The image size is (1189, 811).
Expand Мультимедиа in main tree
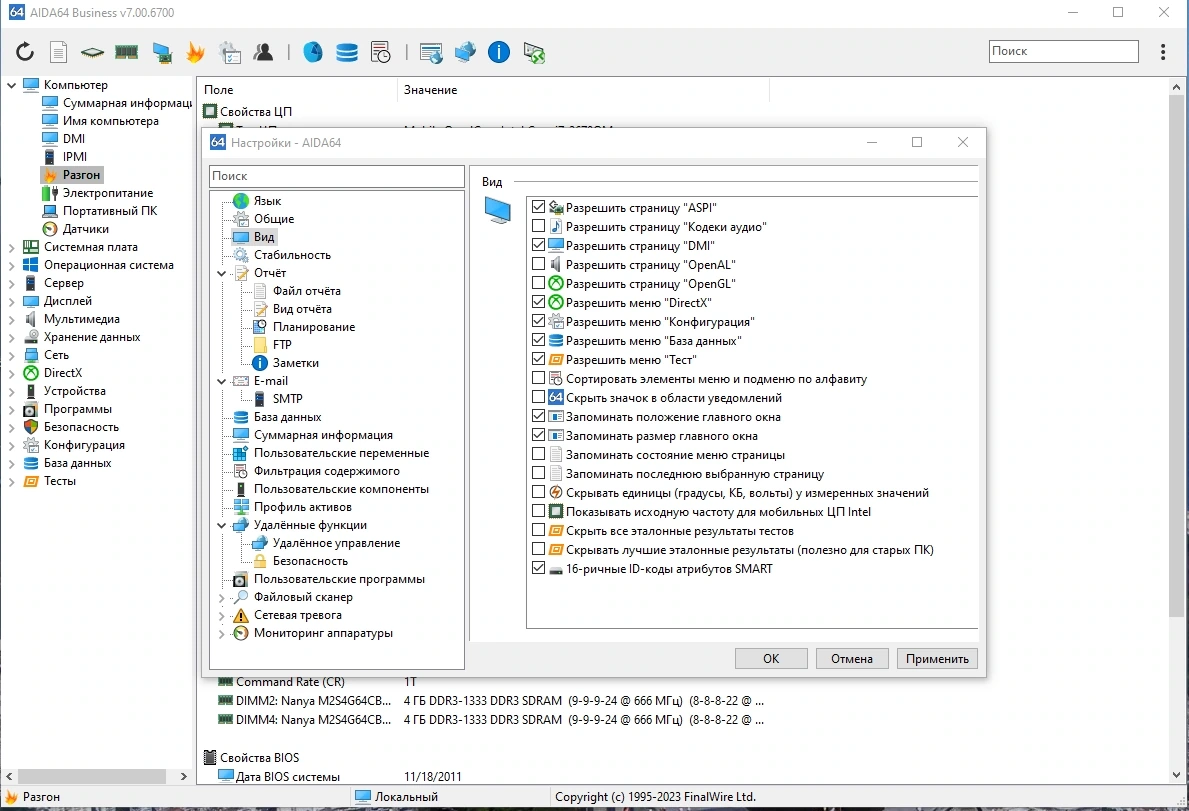[x=11, y=319]
